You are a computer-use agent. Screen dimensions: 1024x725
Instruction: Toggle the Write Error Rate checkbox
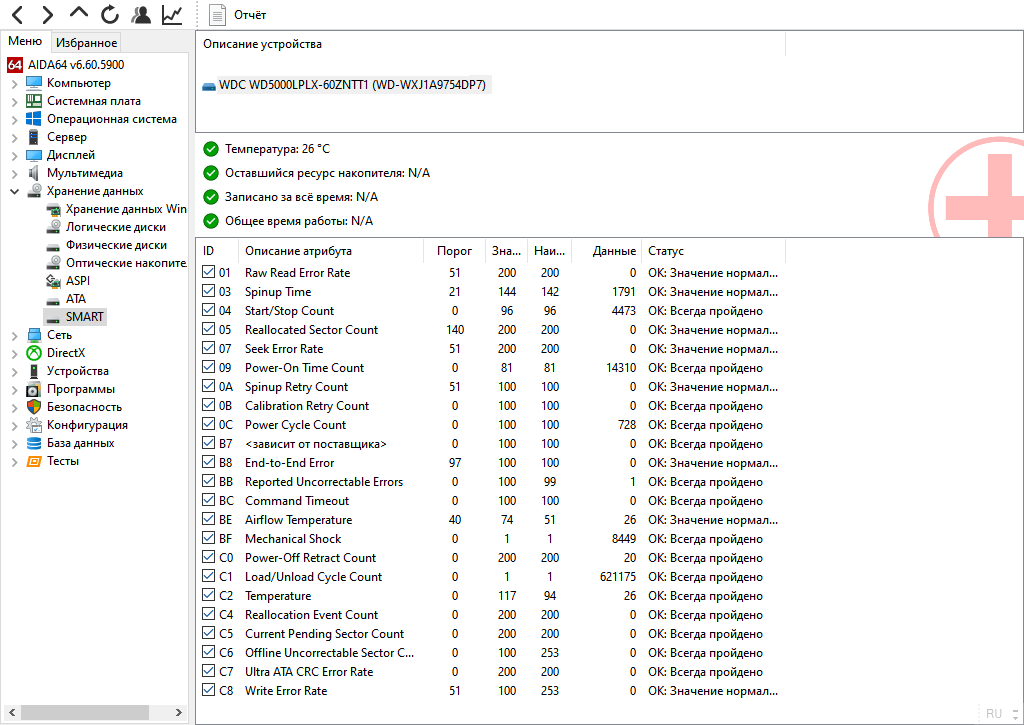click(208, 689)
